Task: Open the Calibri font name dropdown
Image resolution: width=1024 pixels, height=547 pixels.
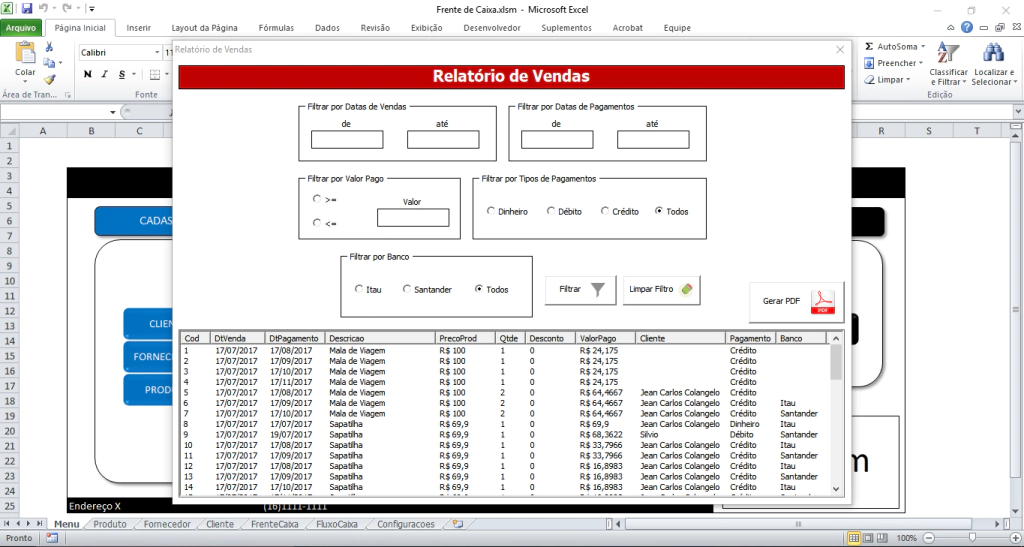Action: coord(156,52)
